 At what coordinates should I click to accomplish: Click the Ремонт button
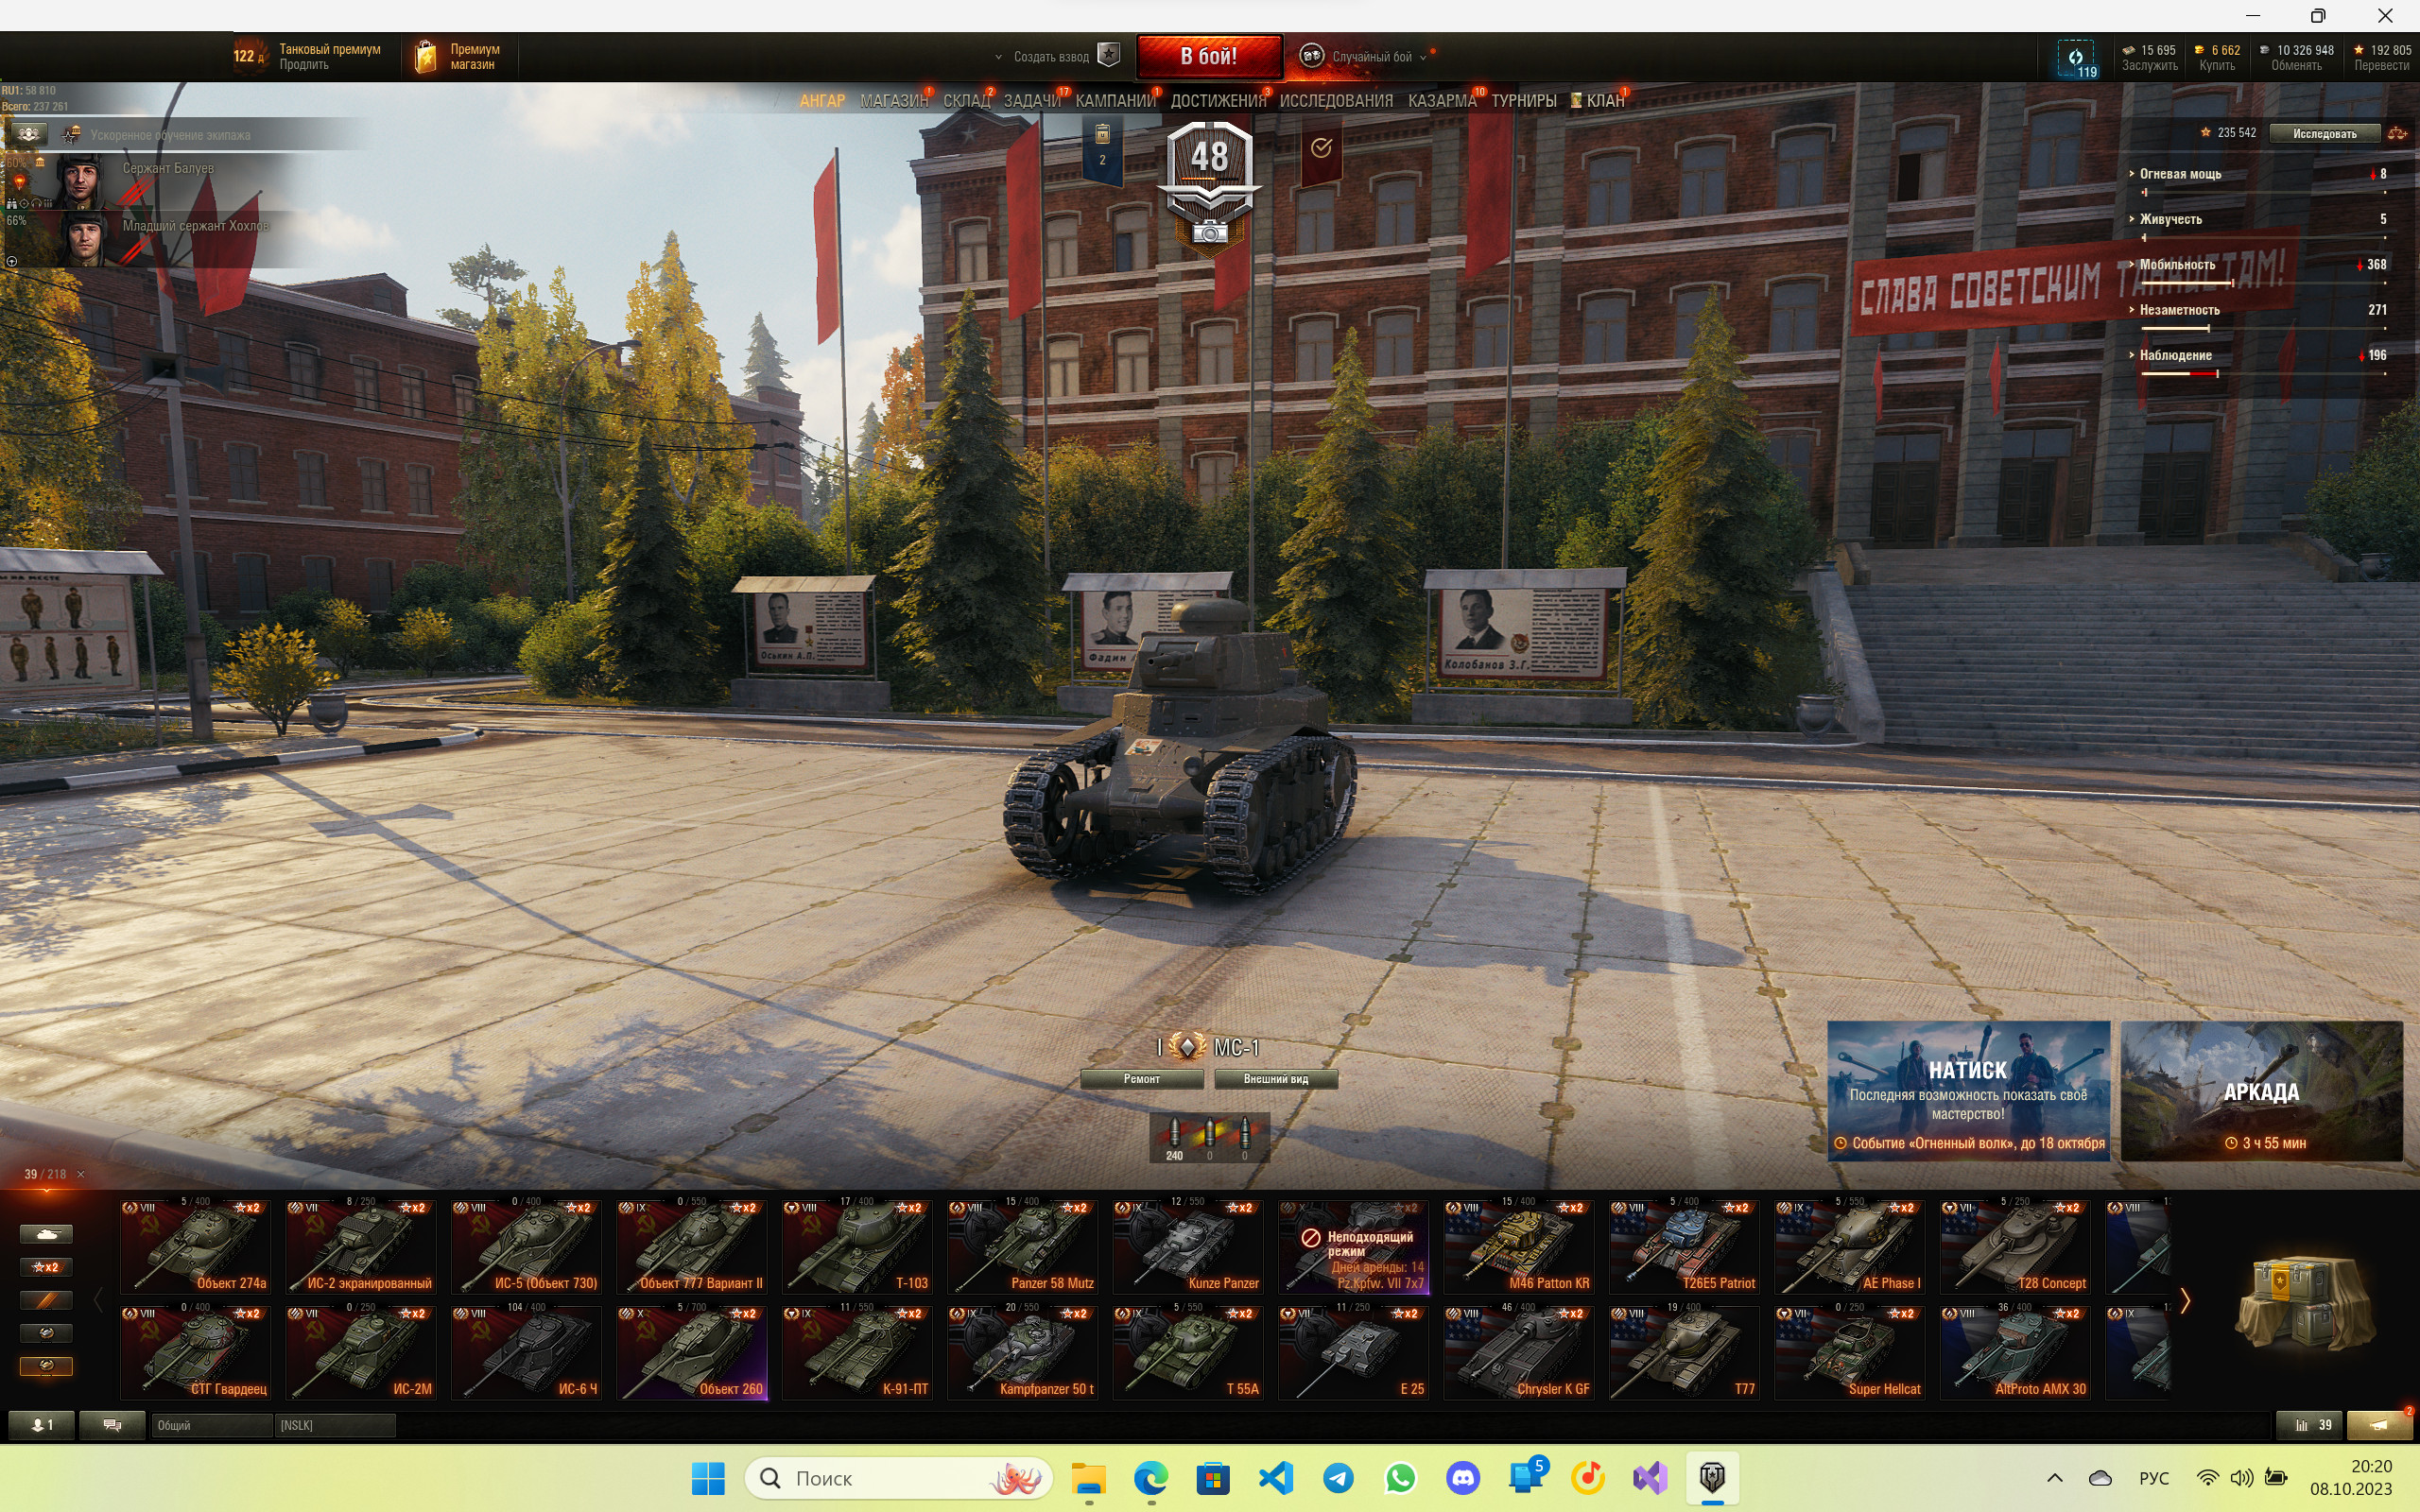(1141, 1079)
